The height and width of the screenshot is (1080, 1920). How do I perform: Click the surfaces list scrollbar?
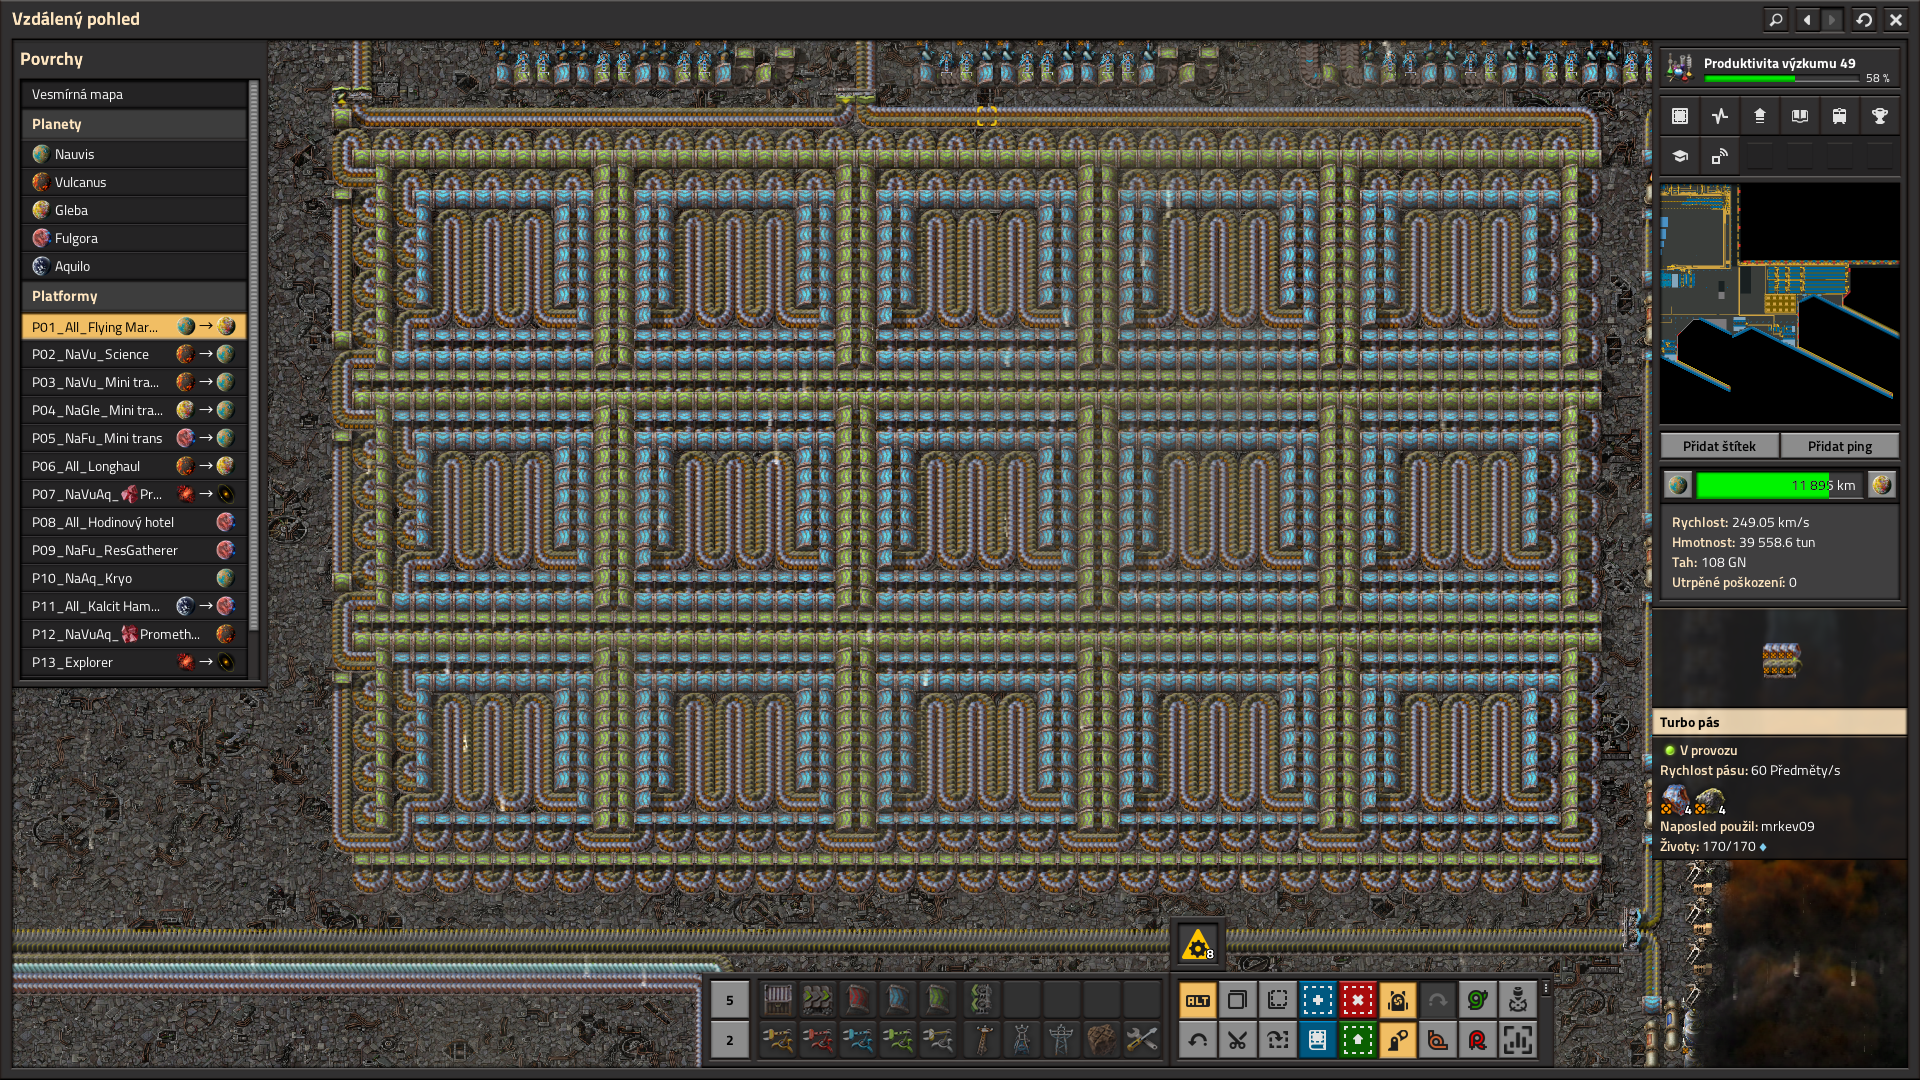click(254, 356)
